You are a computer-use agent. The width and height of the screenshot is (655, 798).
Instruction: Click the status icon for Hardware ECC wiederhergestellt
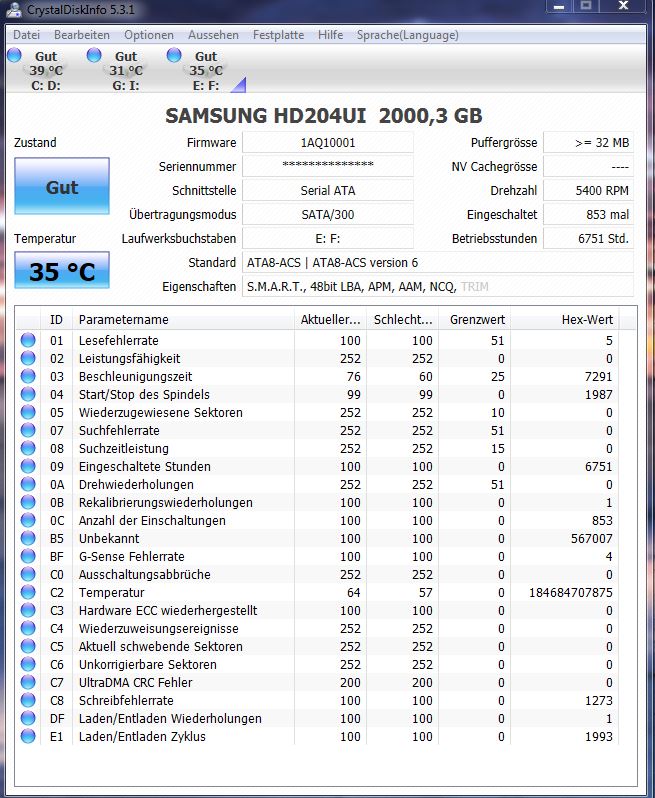pyautogui.click(x=28, y=610)
